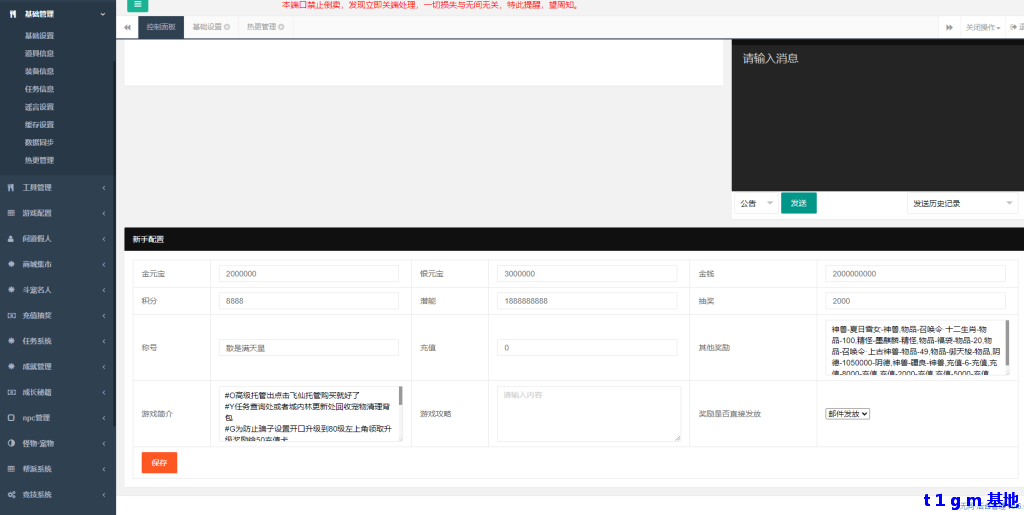The height and width of the screenshot is (515, 1024).
Task: Click the 怪物·宠物 half-circle icon
Action: click(x=10, y=443)
